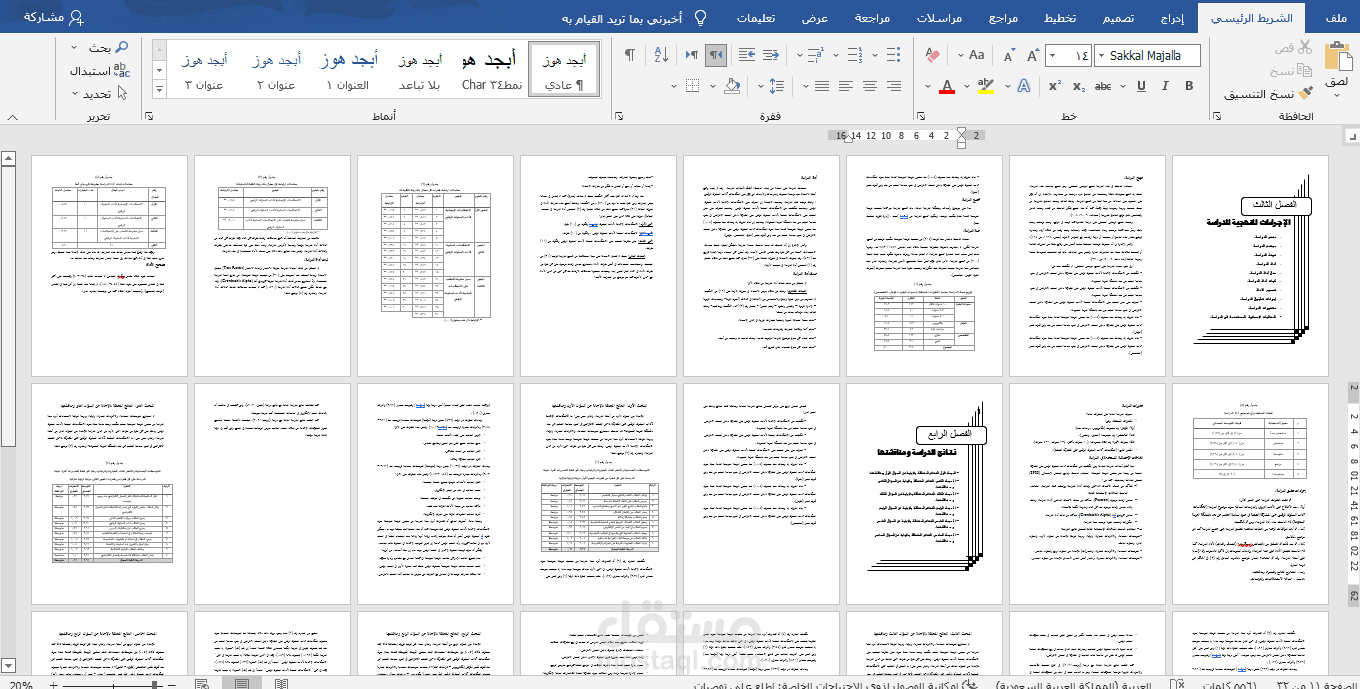Switch to References (مراجع) tab

[1003, 18]
